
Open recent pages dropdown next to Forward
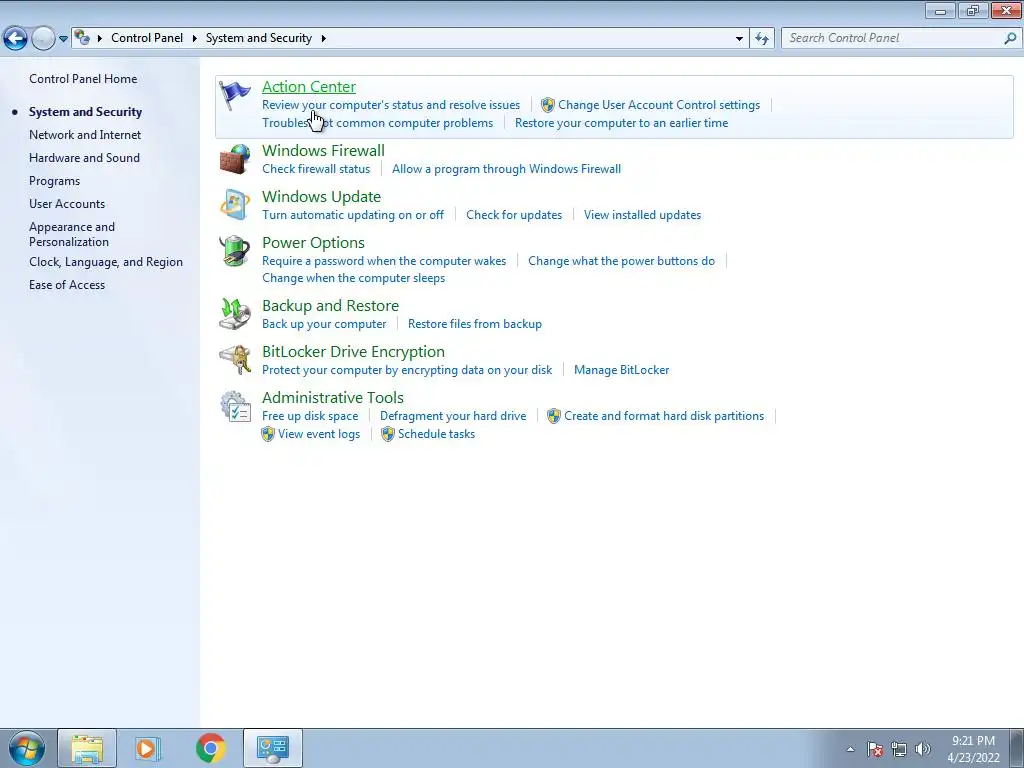coord(63,39)
